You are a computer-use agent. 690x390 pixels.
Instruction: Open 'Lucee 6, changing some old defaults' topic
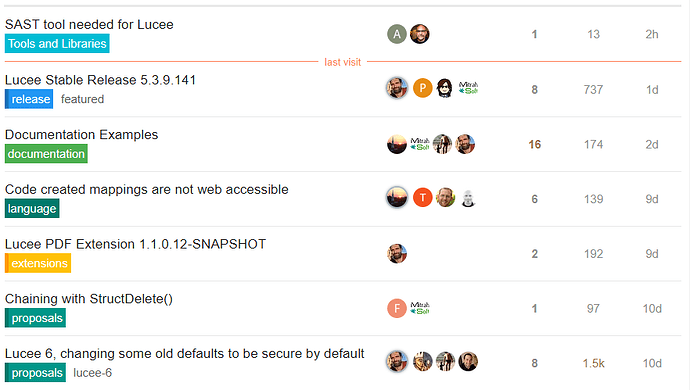click(x=184, y=353)
